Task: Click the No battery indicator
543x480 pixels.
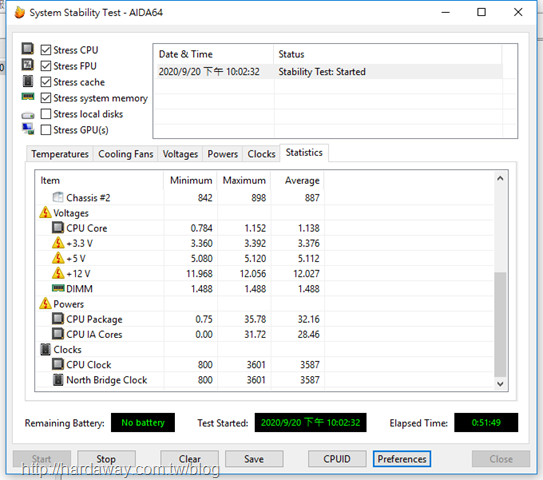Action: [143, 423]
